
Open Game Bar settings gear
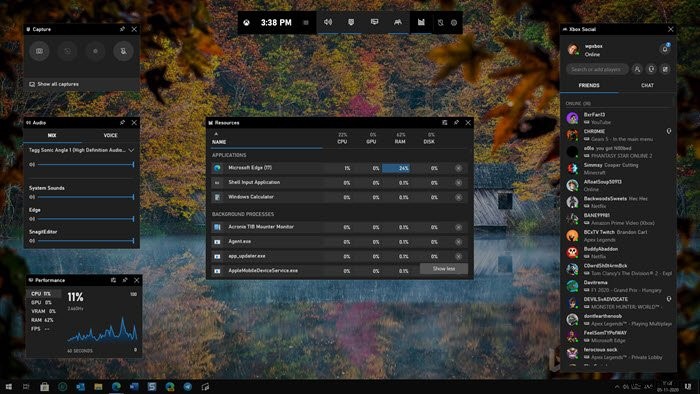(454, 23)
